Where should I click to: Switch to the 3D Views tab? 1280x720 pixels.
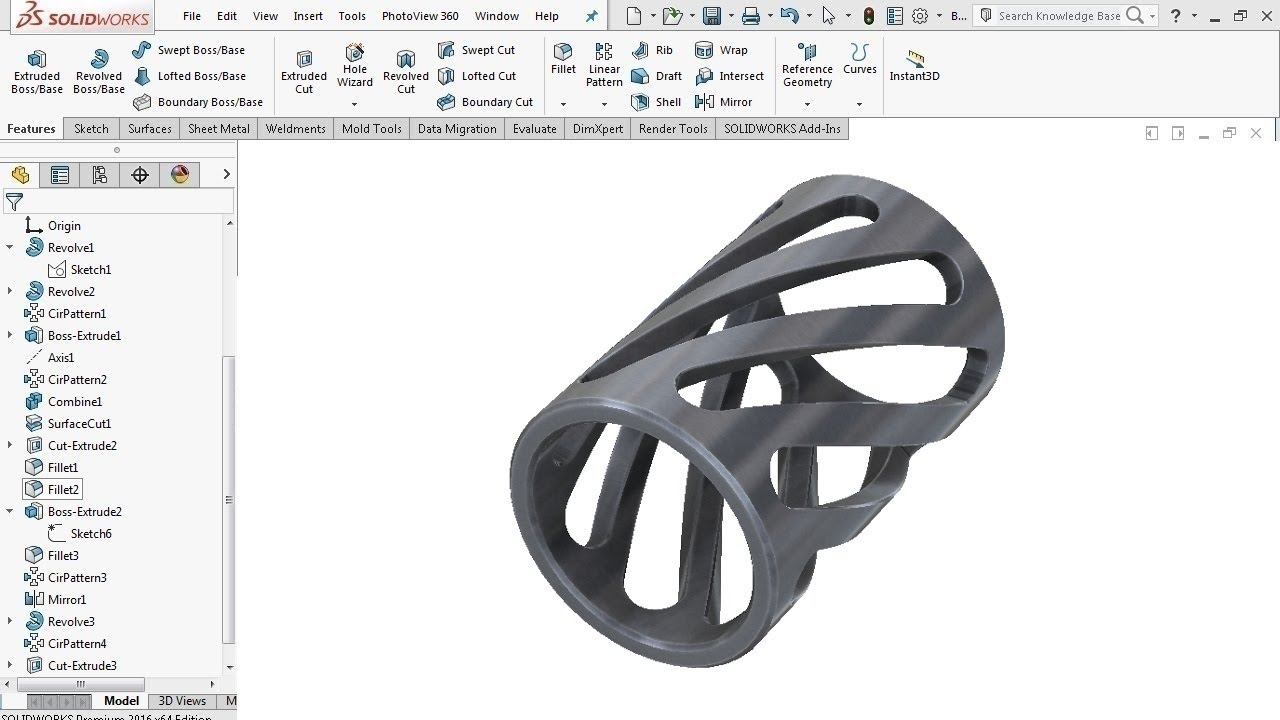click(x=183, y=701)
